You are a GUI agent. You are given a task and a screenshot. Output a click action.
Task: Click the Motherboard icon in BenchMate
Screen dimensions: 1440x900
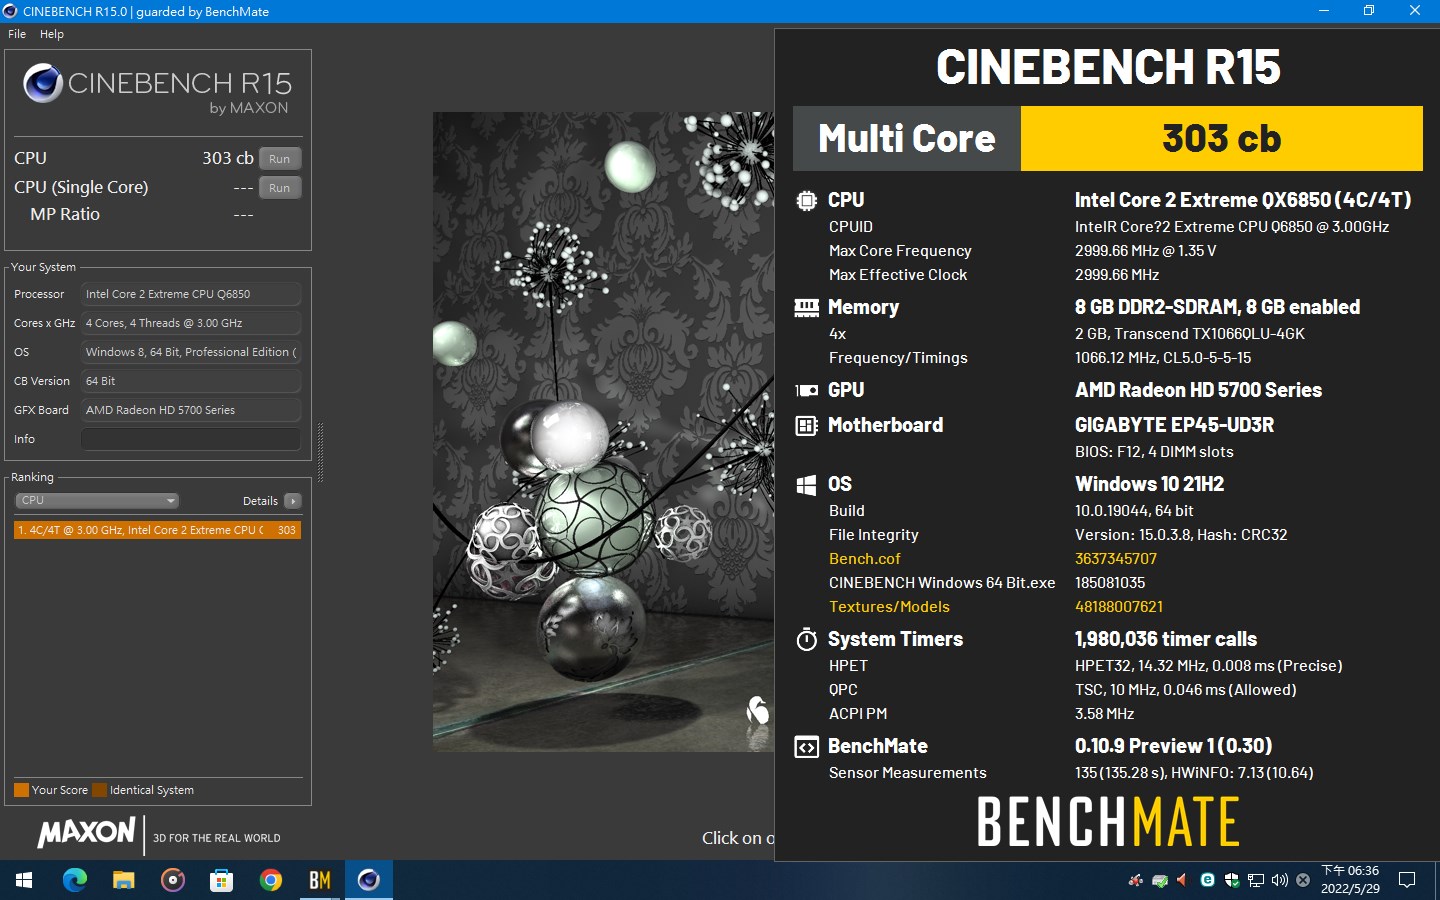(806, 426)
